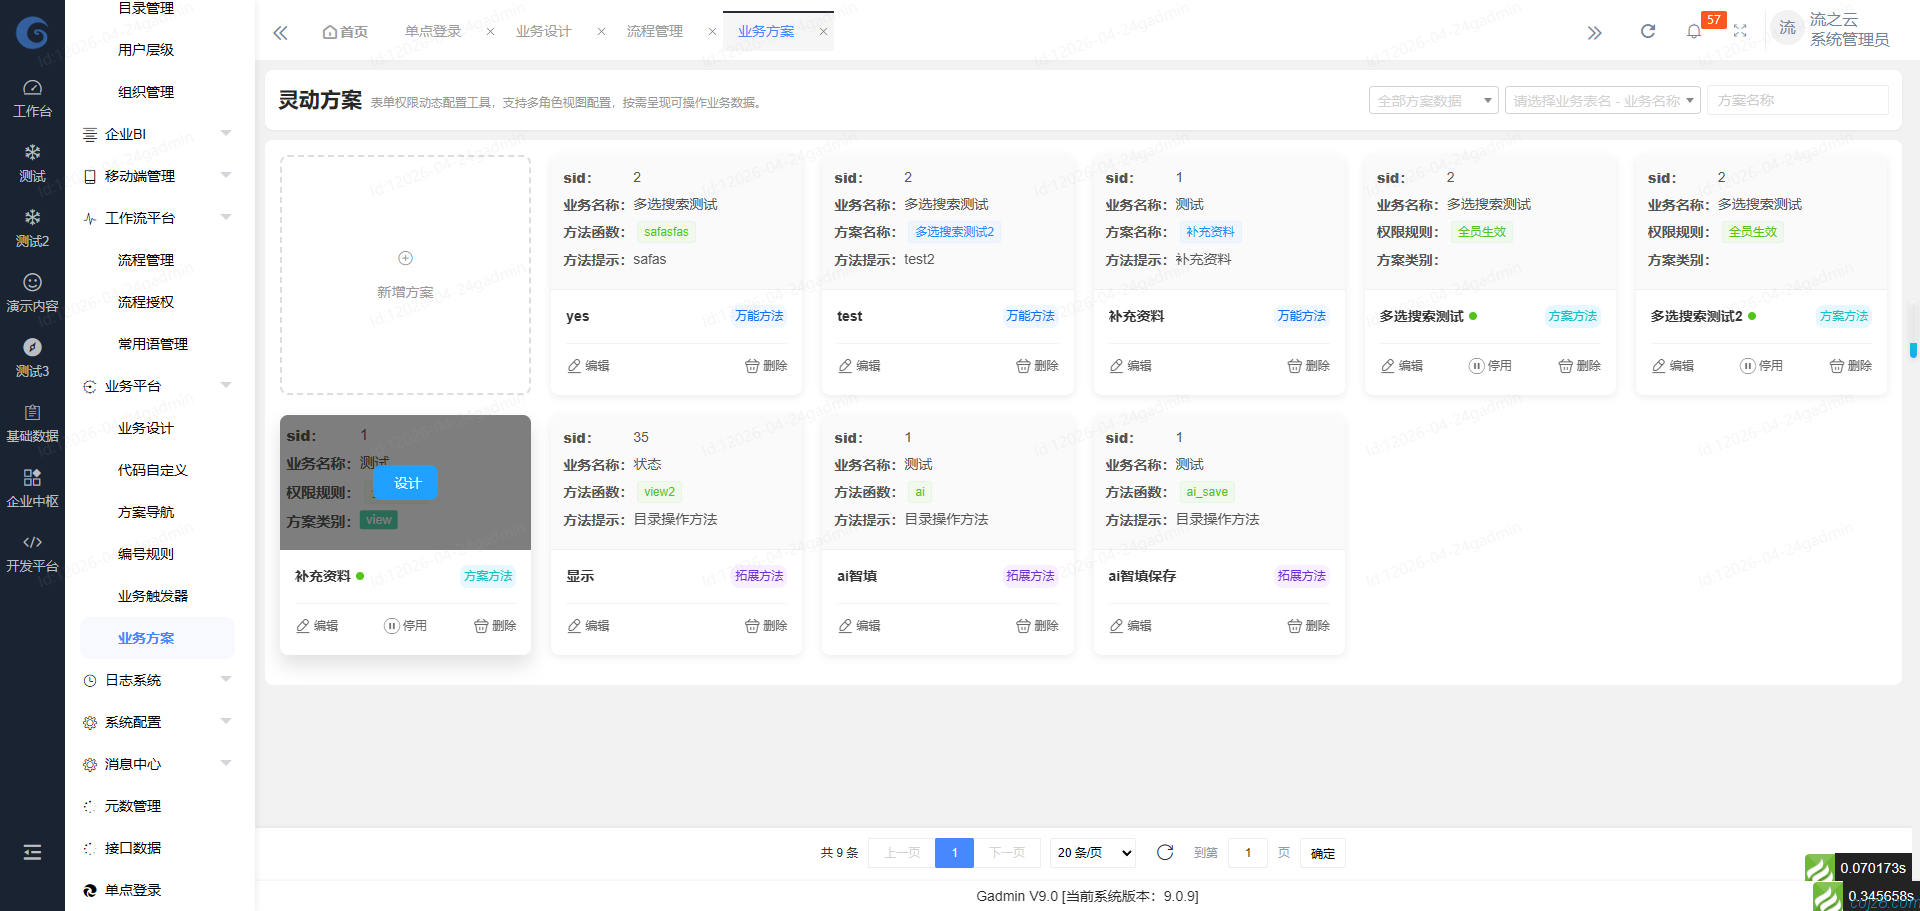The height and width of the screenshot is (911, 1920).
Task: Expand the 系统配置 sidebar section
Action: coord(134,721)
